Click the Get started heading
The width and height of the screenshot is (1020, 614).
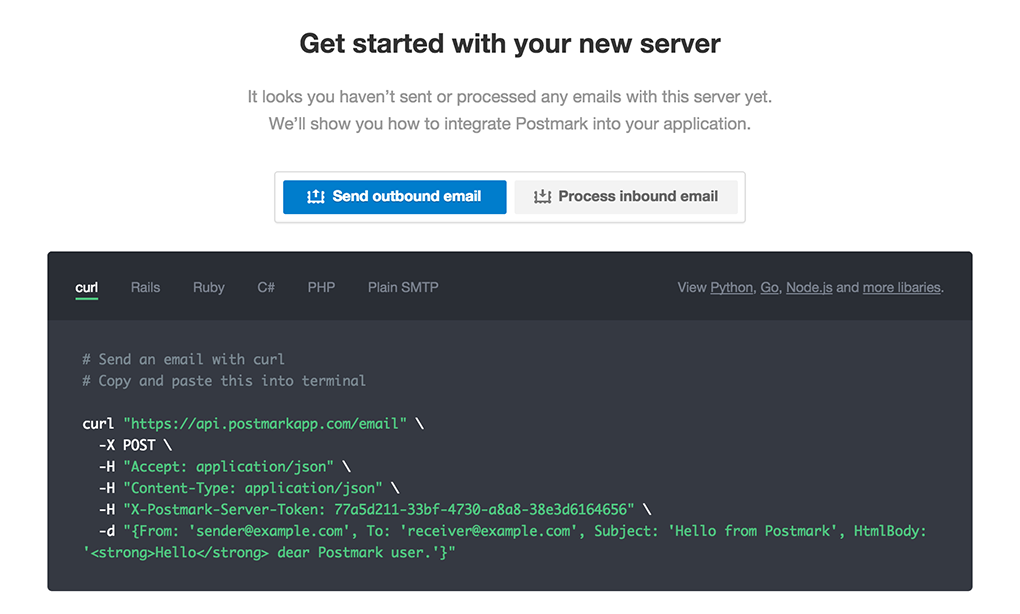pyautogui.click(x=509, y=43)
